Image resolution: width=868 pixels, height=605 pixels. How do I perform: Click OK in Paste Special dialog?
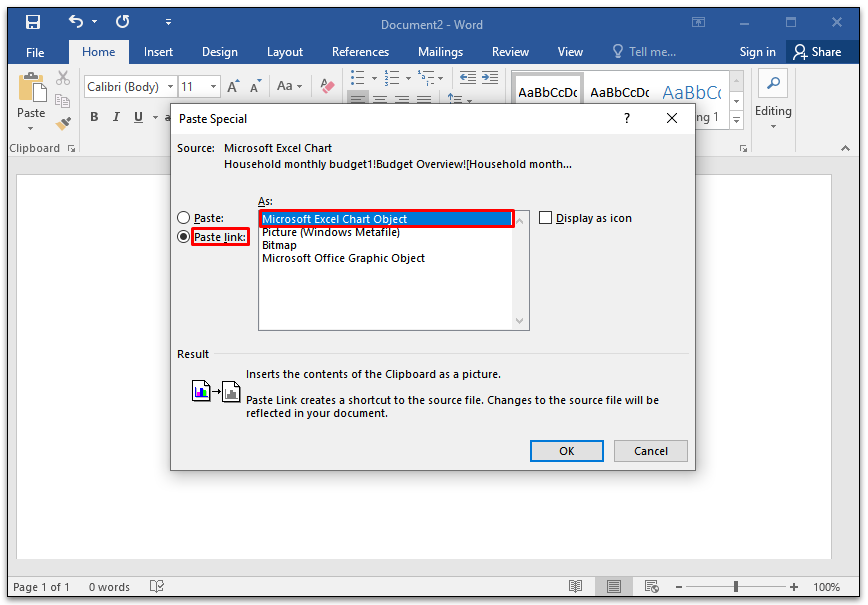pyautogui.click(x=566, y=451)
